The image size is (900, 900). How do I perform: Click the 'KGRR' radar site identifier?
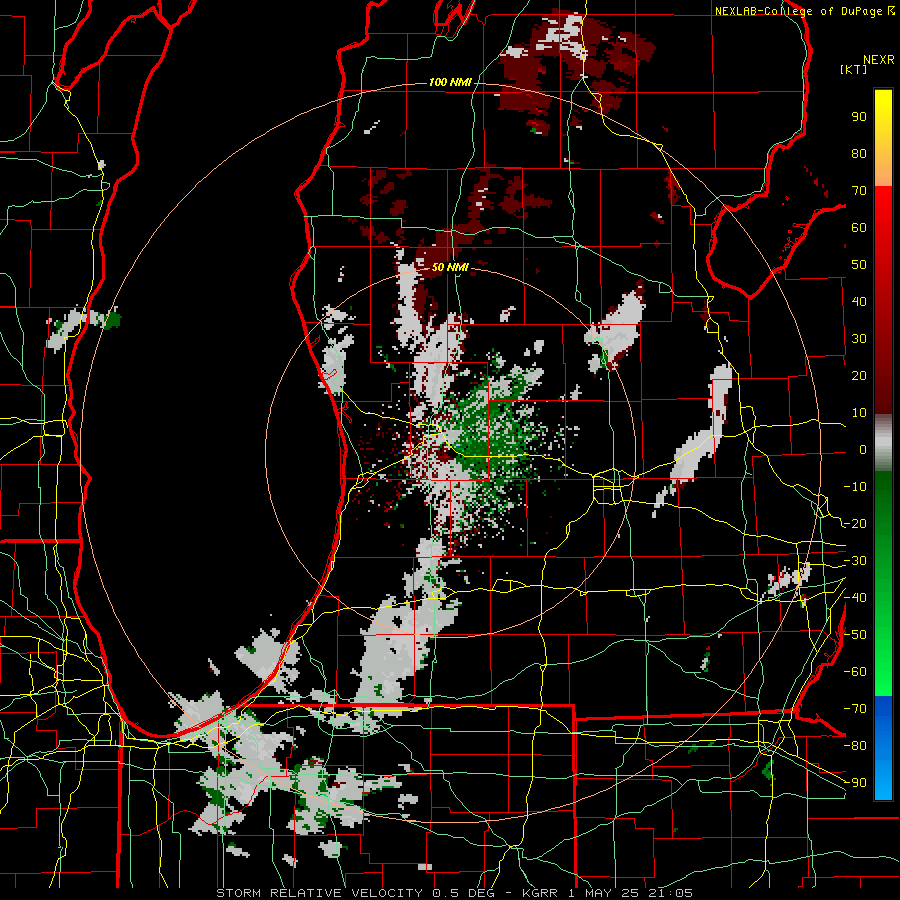[x=540, y=893]
